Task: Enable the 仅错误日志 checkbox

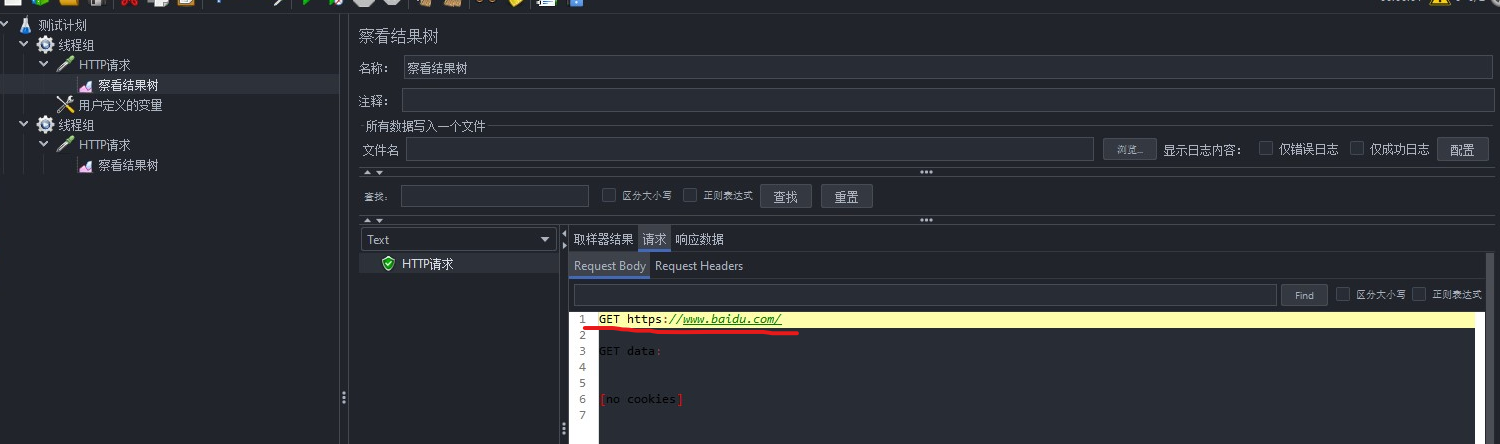Action: 1266,148
